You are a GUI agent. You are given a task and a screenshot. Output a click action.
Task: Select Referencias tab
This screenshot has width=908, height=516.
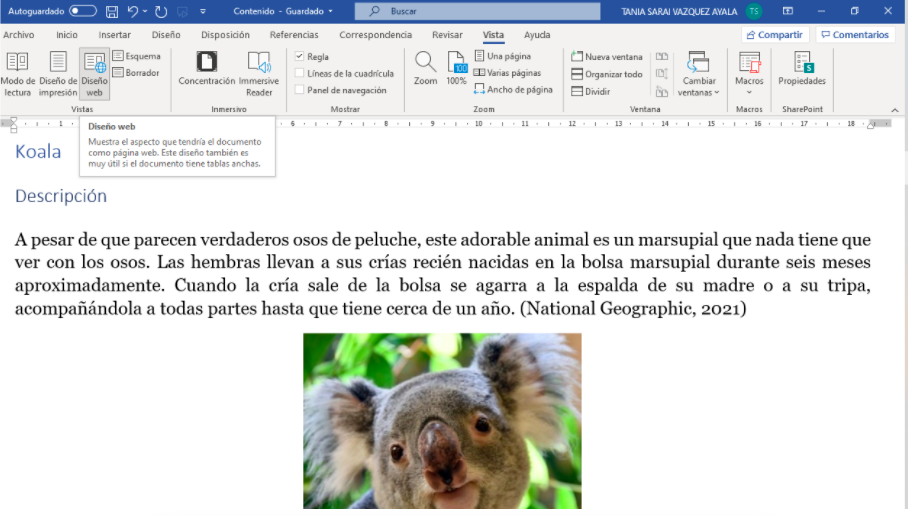click(294, 35)
